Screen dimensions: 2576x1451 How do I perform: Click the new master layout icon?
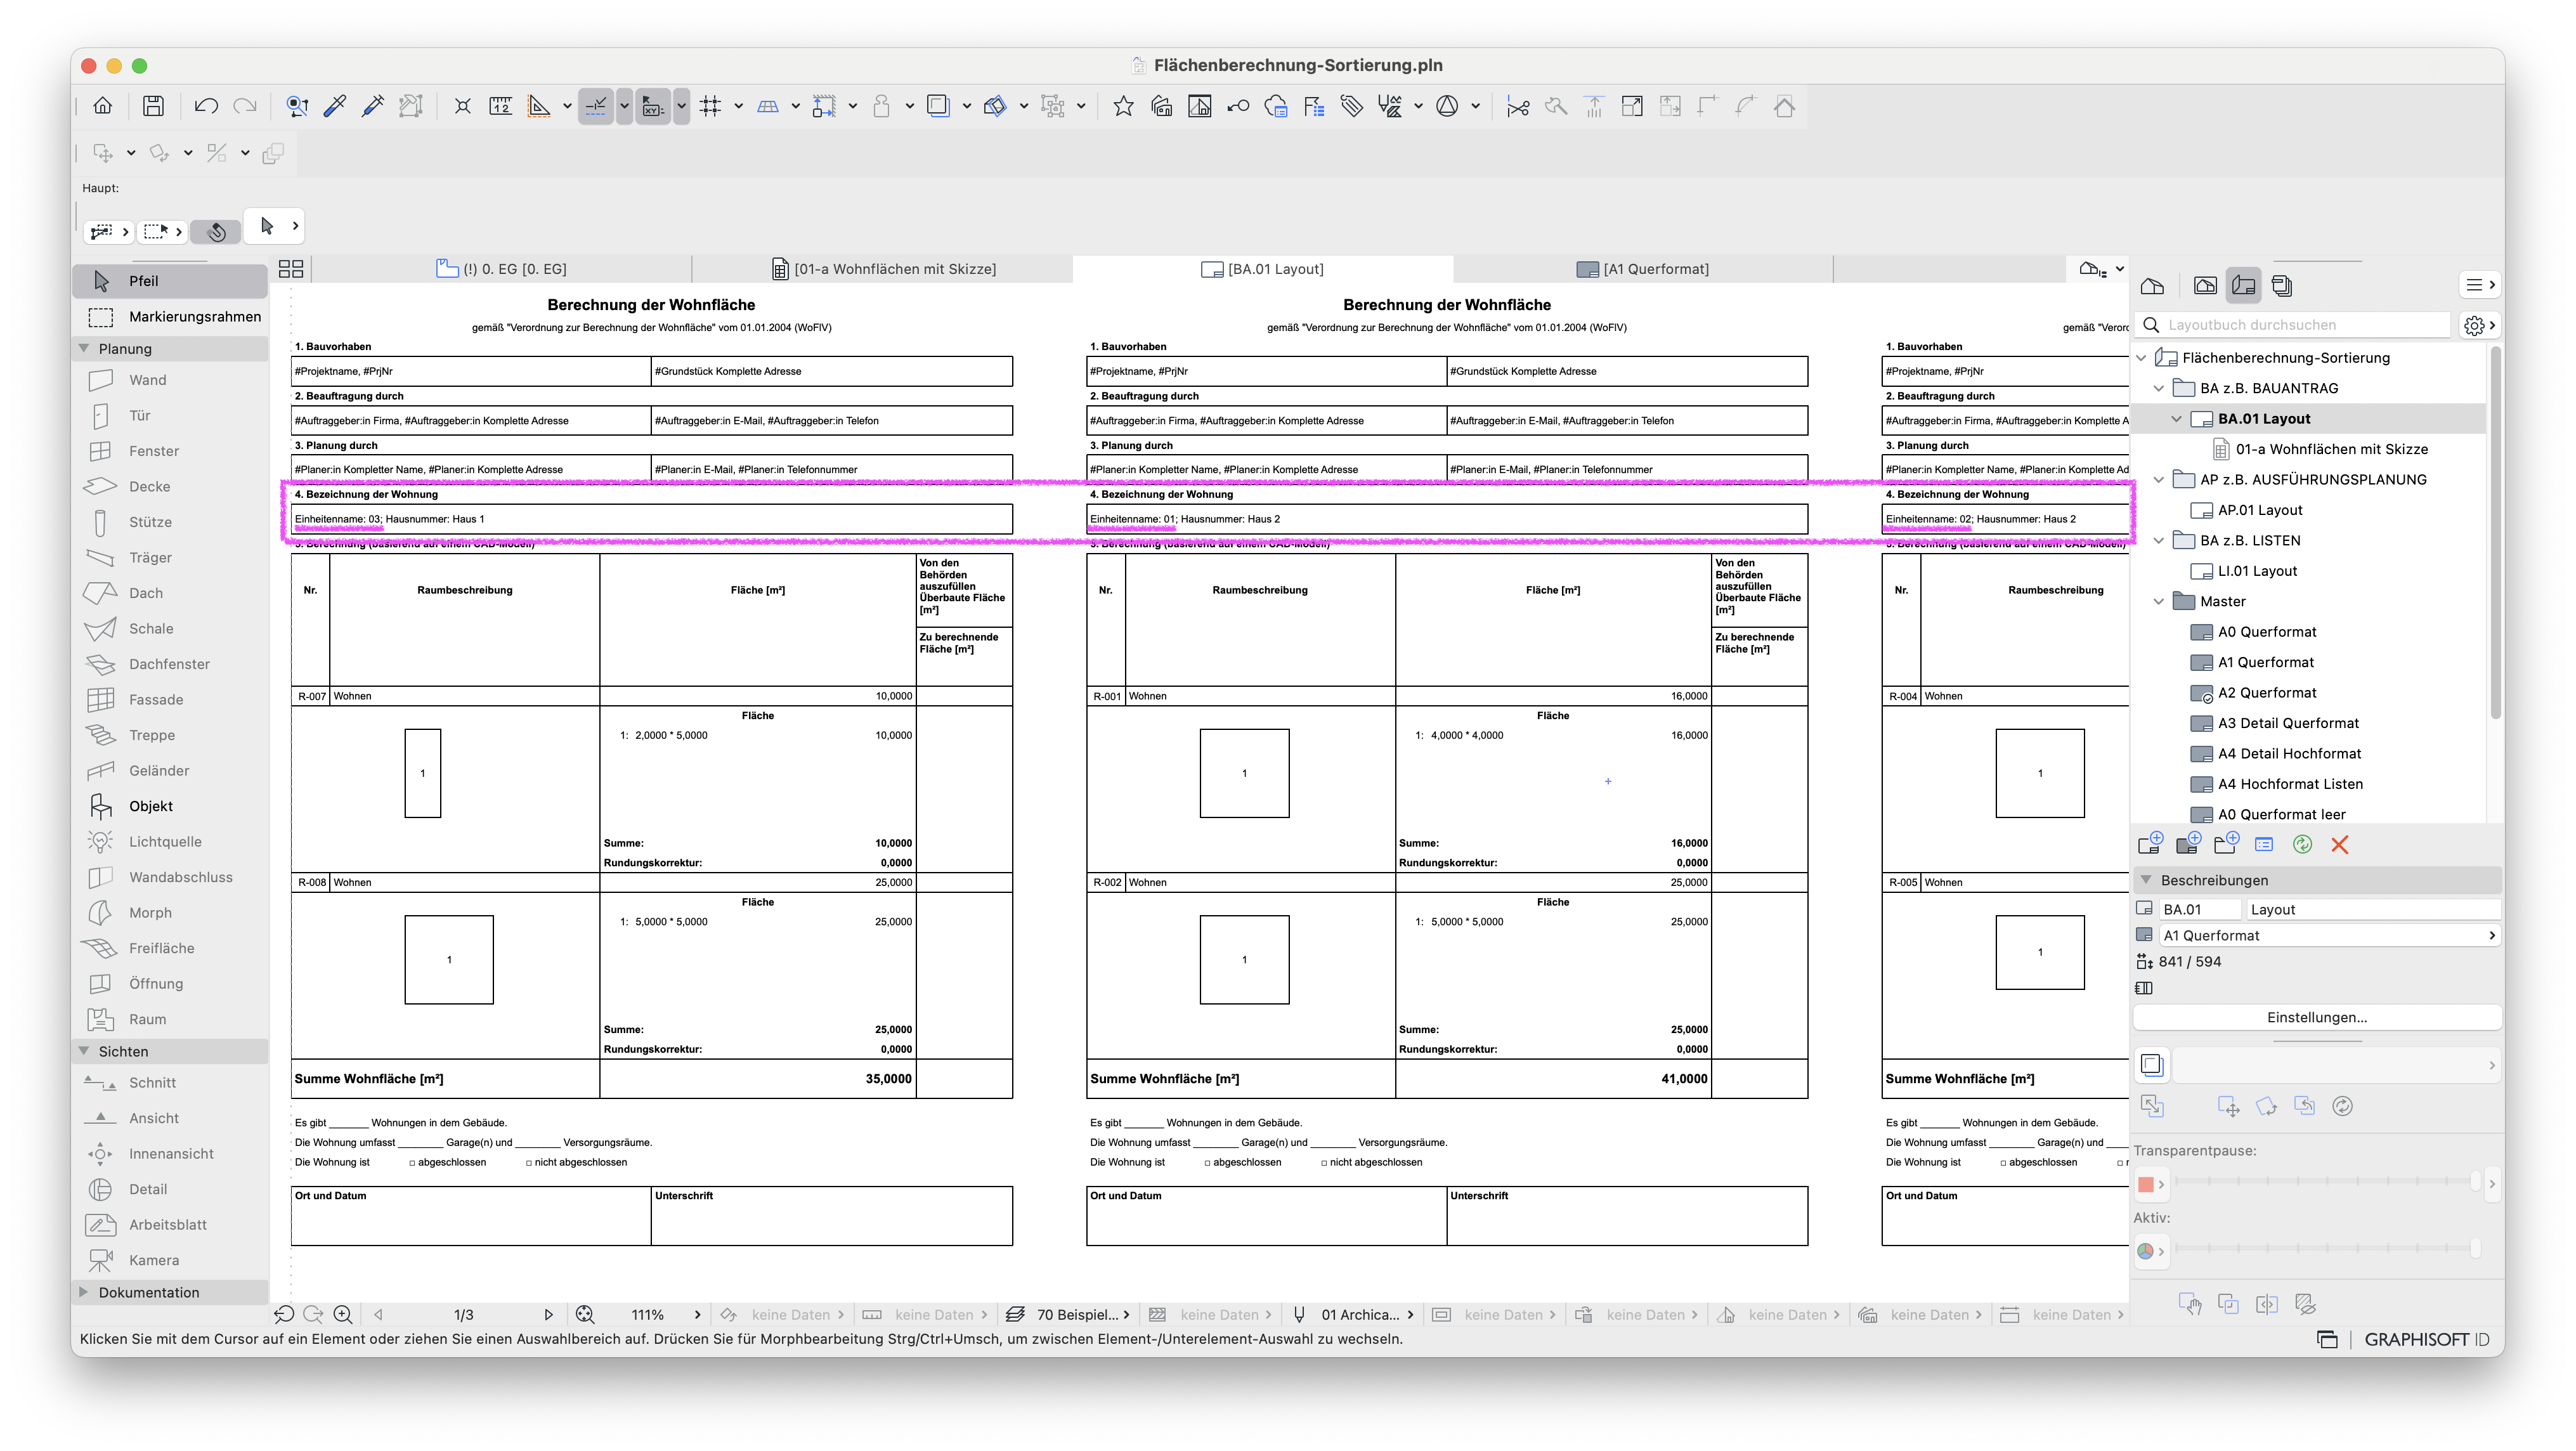[x=2188, y=844]
